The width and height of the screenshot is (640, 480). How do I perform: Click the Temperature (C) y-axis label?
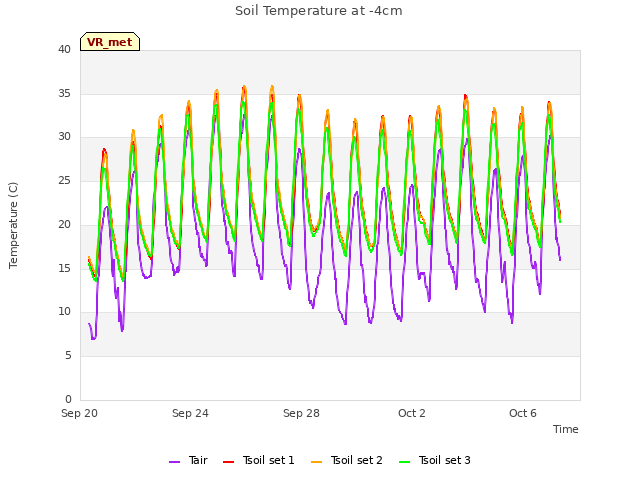click(x=13, y=225)
